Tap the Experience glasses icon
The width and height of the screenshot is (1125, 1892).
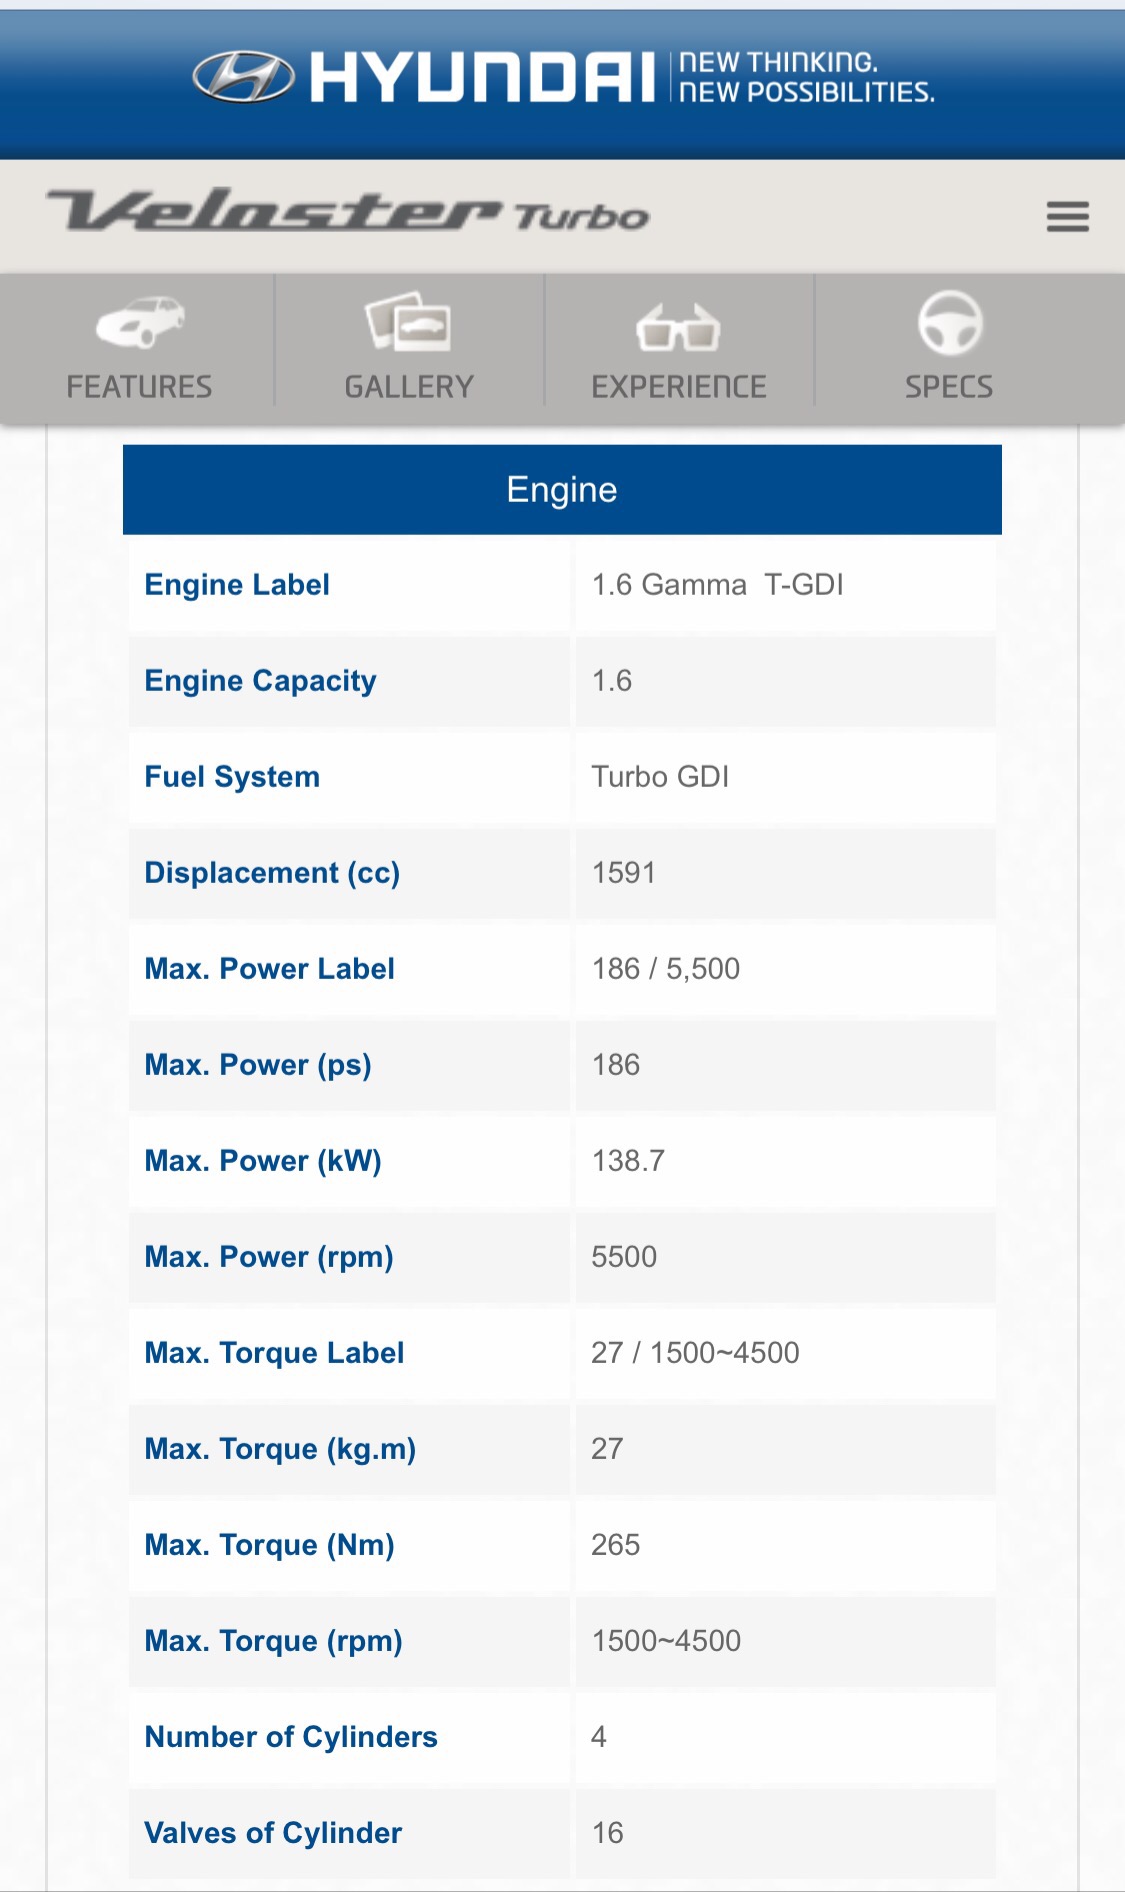(678, 327)
